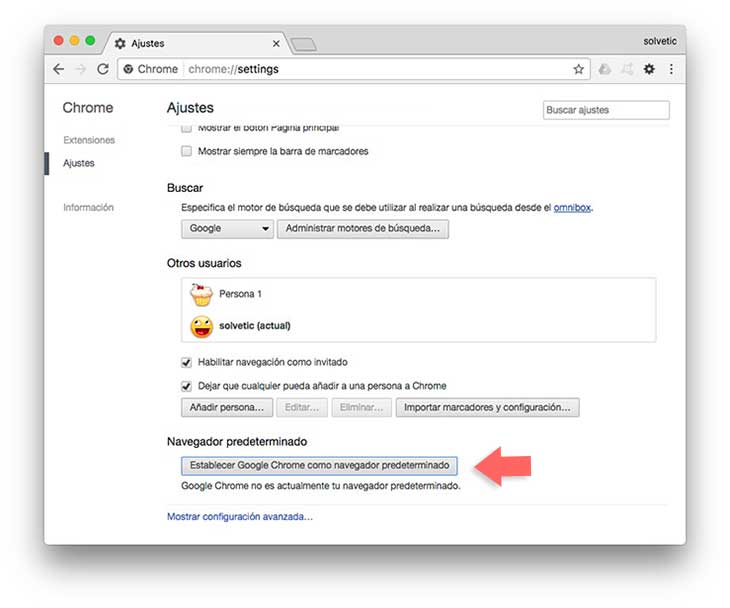Click the solvetic emoji avatar
The height and width of the screenshot is (608, 730).
click(x=202, y=326)
